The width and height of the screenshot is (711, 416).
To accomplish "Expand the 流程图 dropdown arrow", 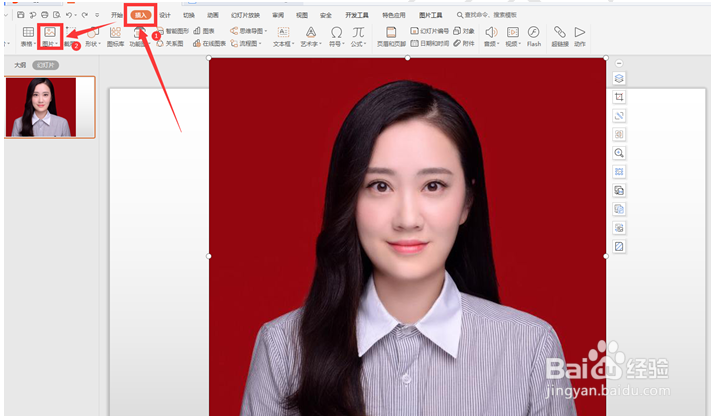I will click(x=260, y=44).
